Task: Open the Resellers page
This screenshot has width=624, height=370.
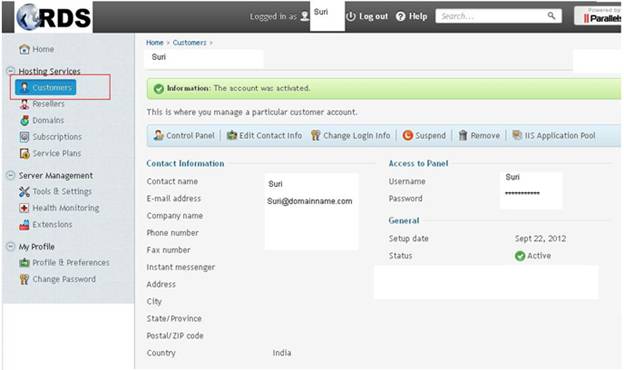Action: [x=48, y=104]
